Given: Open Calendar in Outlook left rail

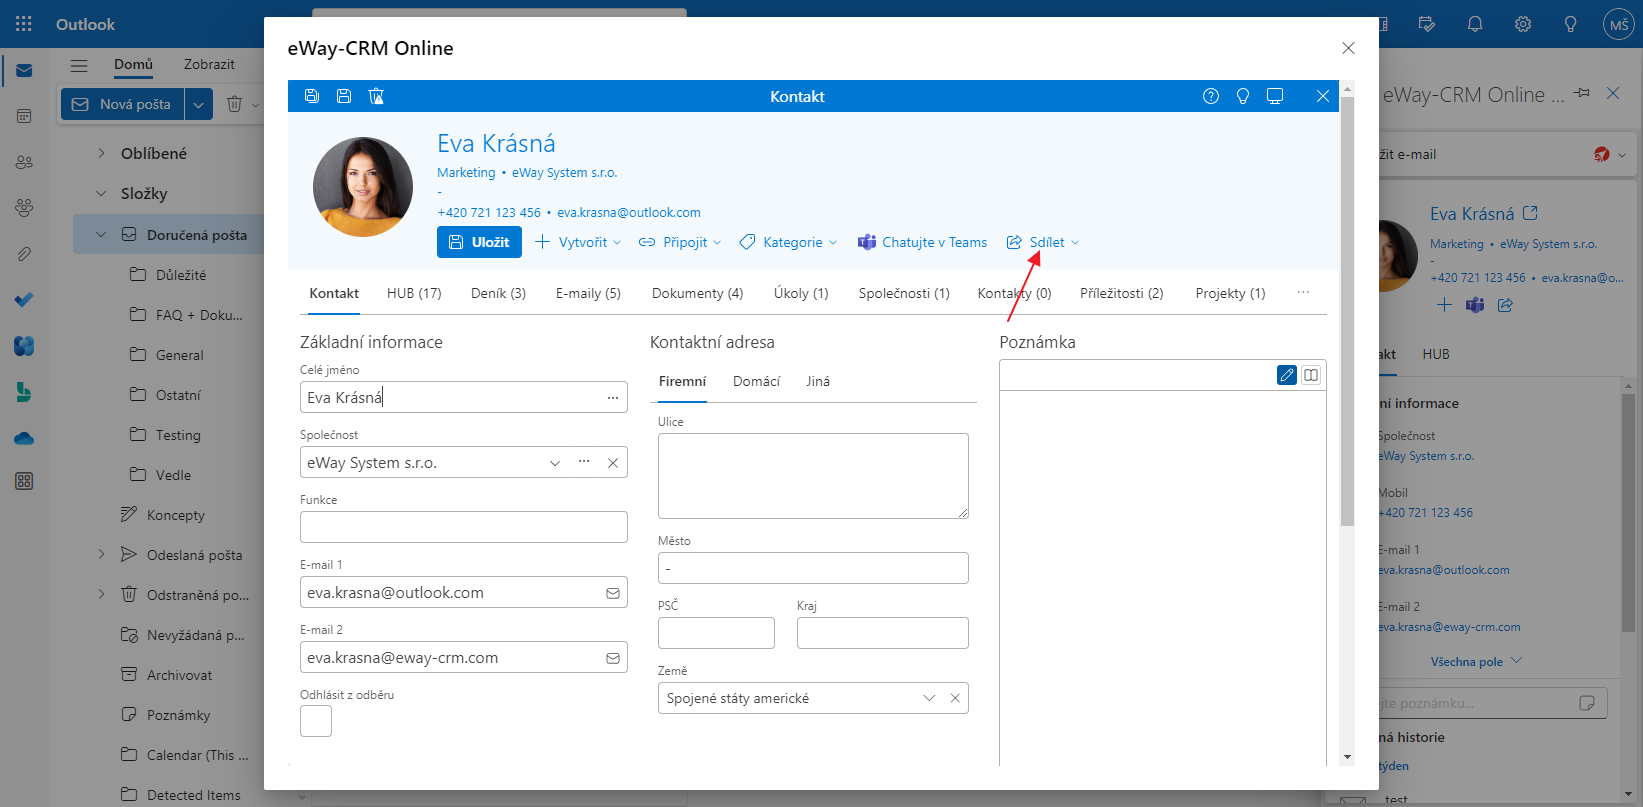Looking at the screenshot, I should (24, 117).
